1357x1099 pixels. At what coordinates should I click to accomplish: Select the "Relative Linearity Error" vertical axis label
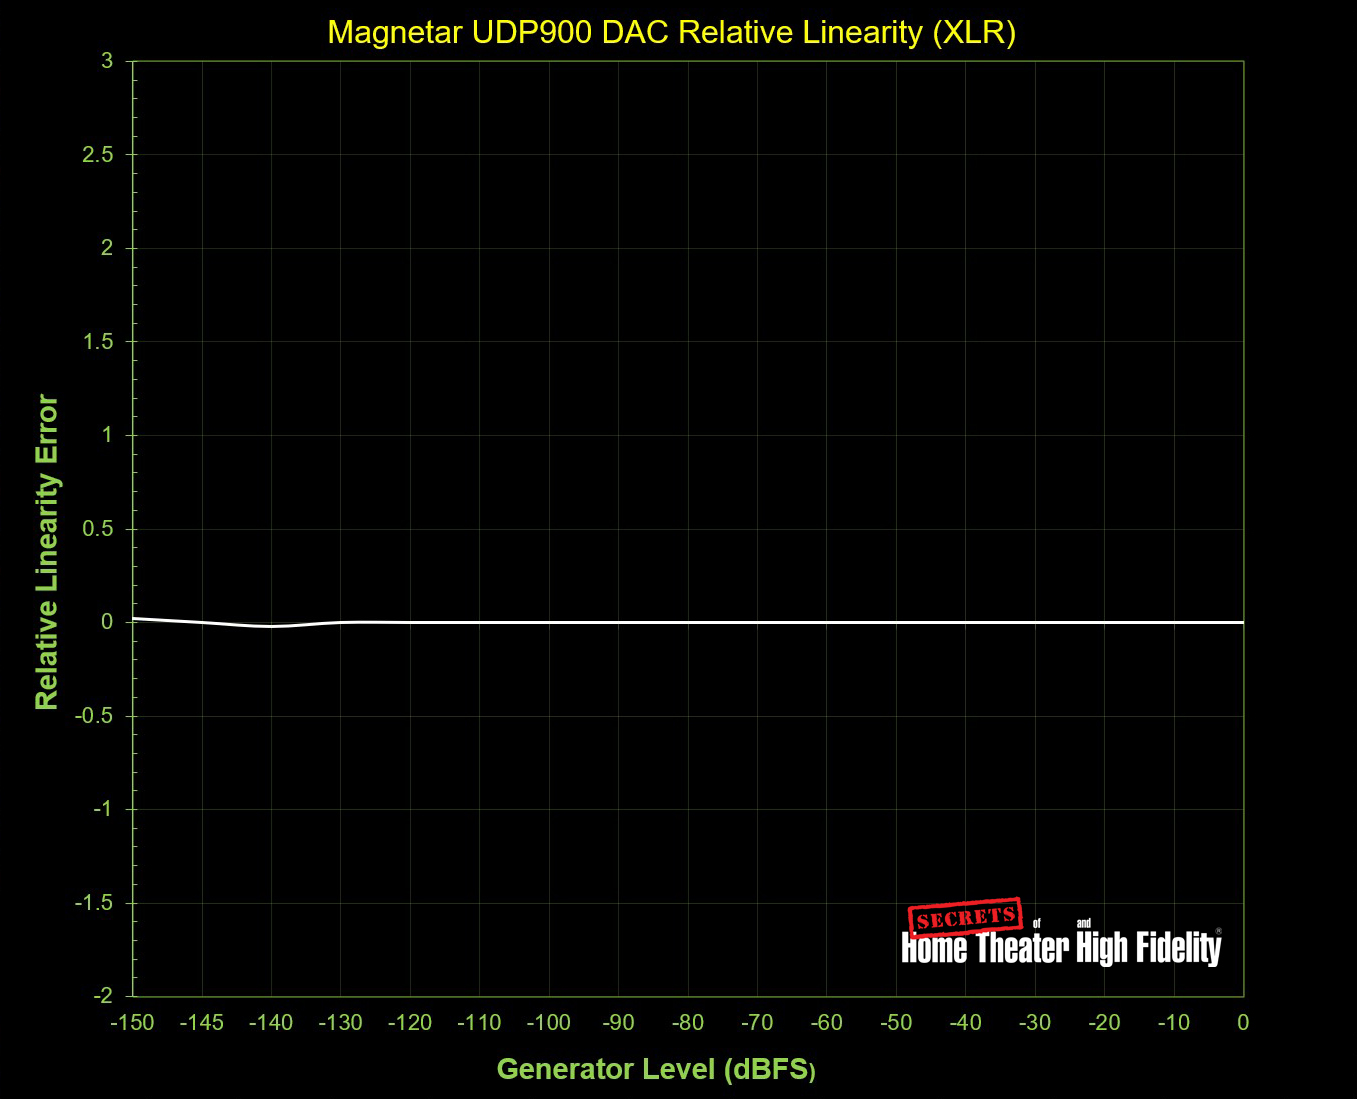(47, 552)
